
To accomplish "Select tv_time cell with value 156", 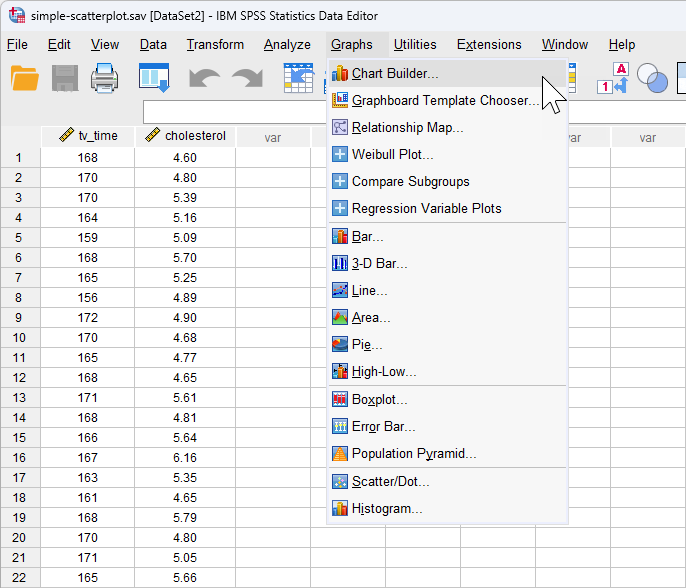I will pos(88,298).
